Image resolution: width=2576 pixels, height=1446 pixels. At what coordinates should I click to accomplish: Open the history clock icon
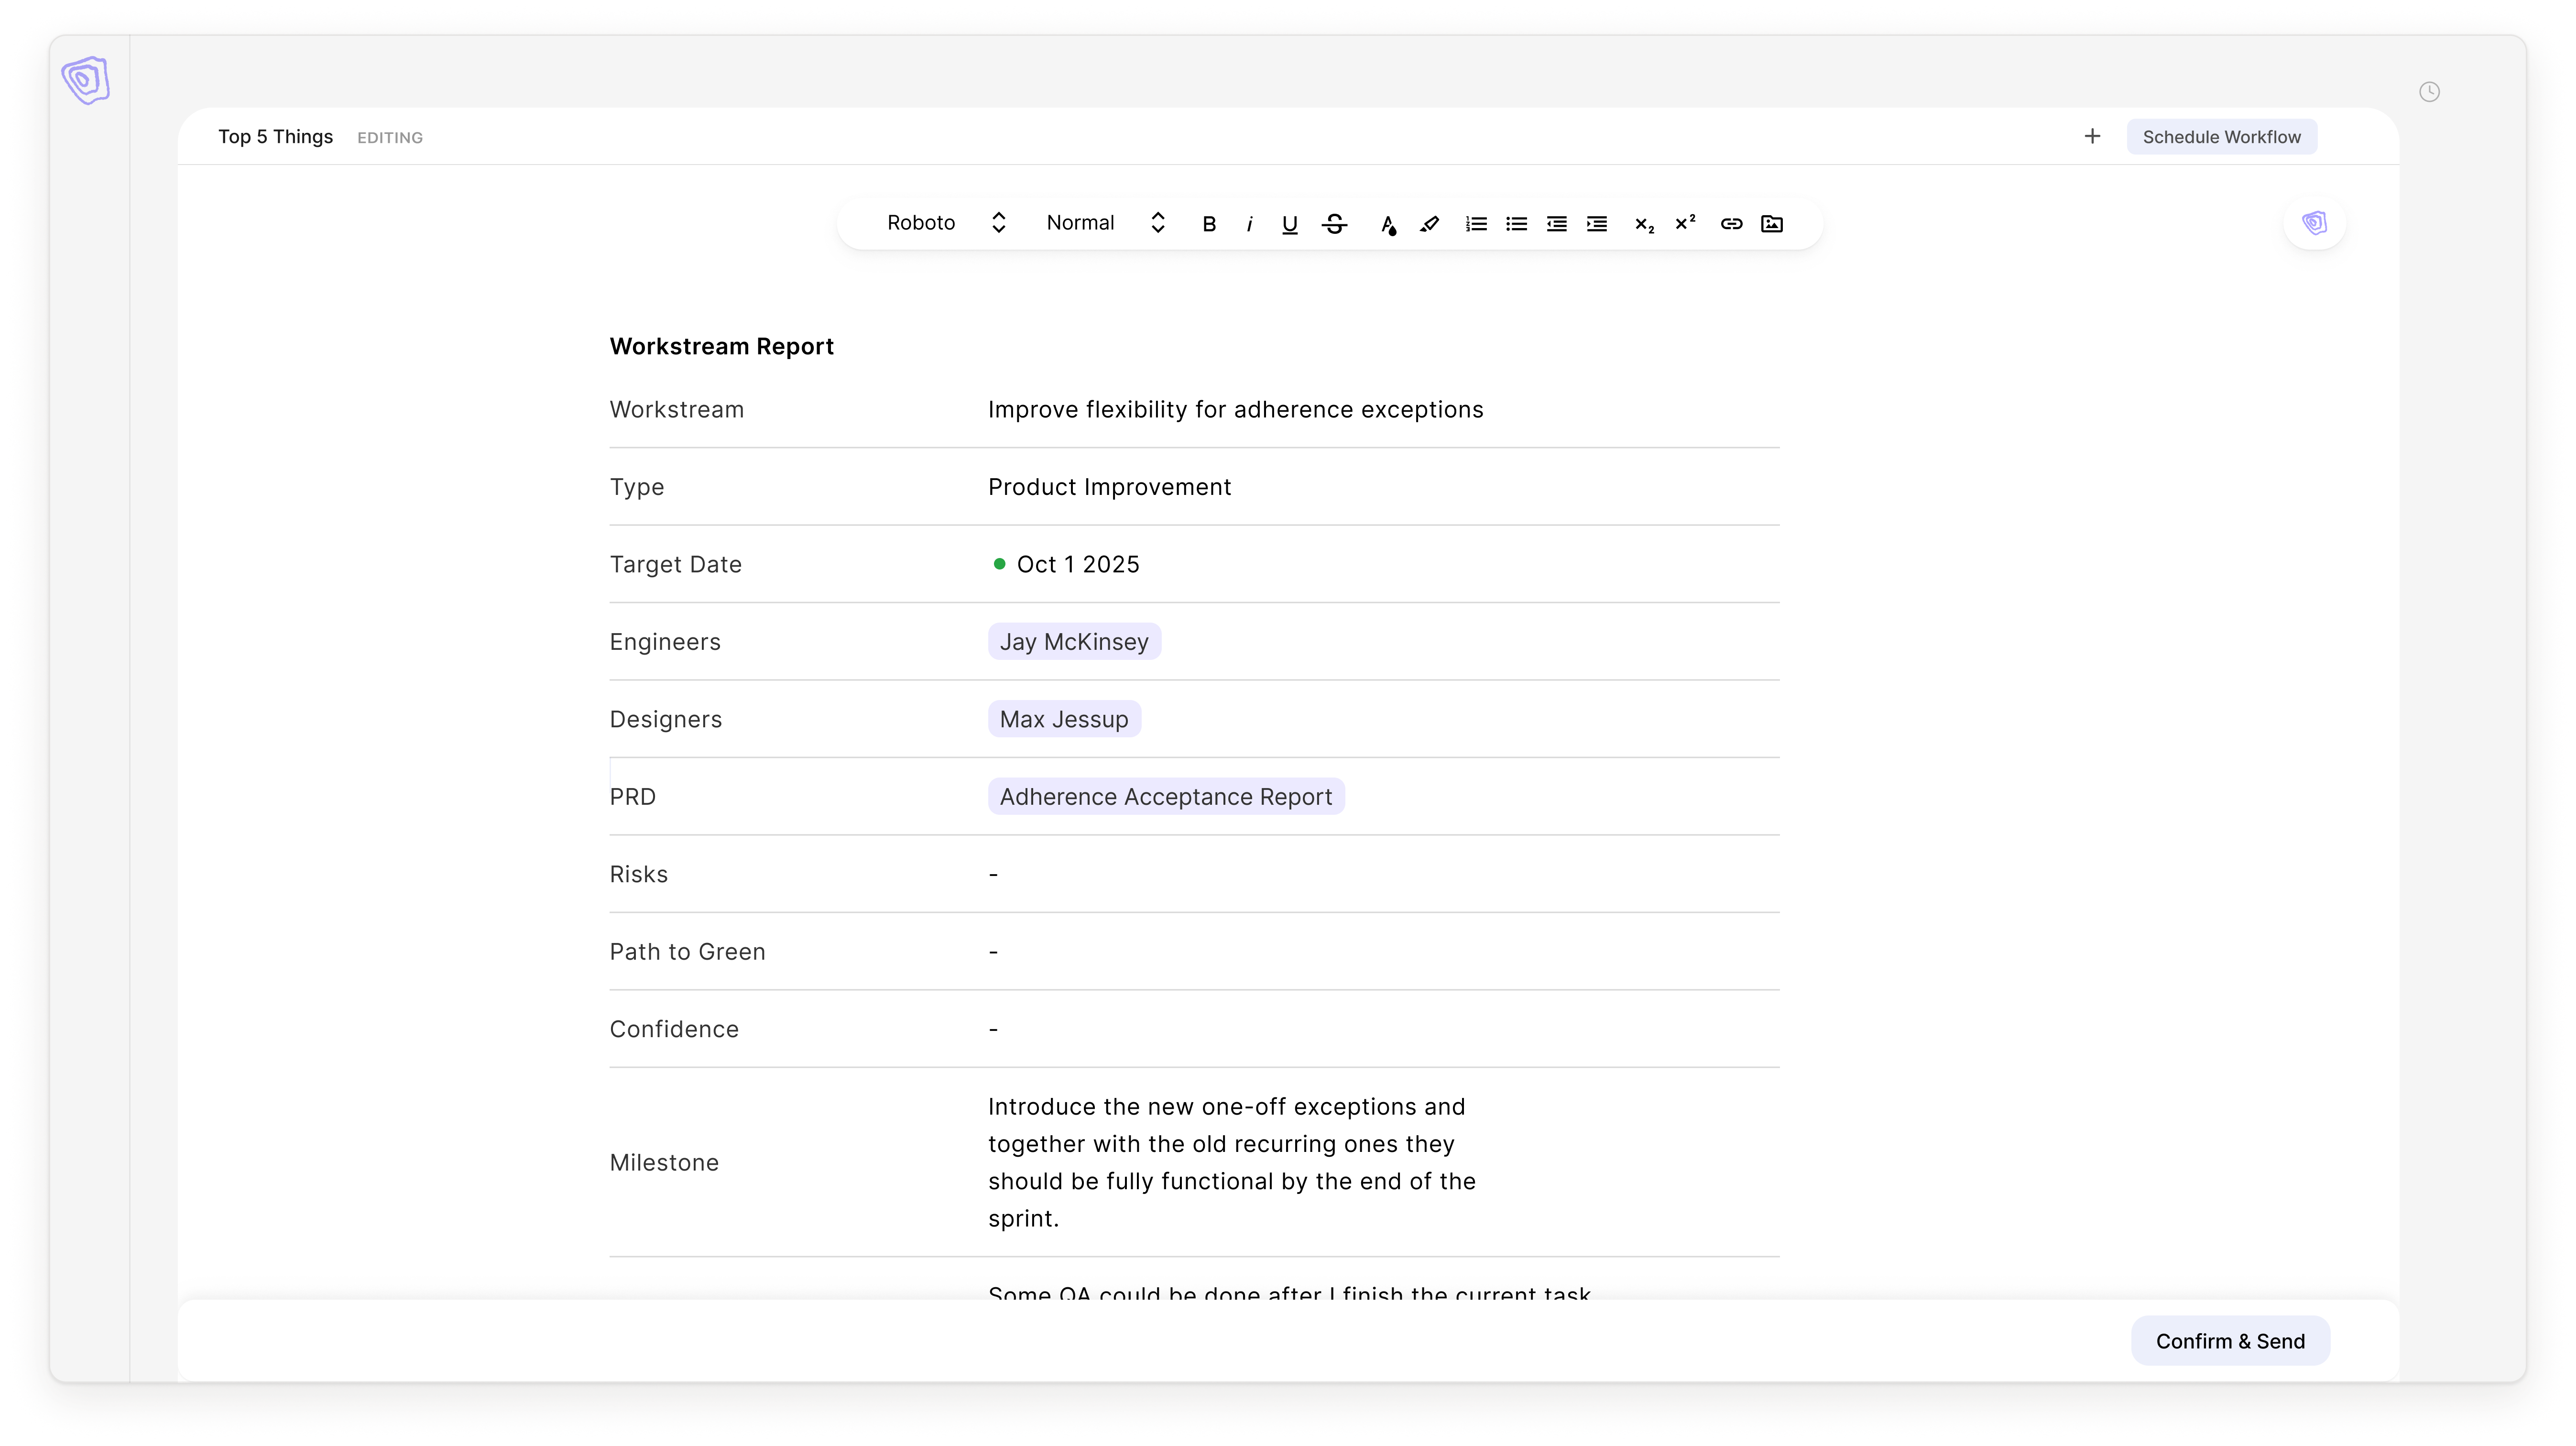pos(2429,92)
